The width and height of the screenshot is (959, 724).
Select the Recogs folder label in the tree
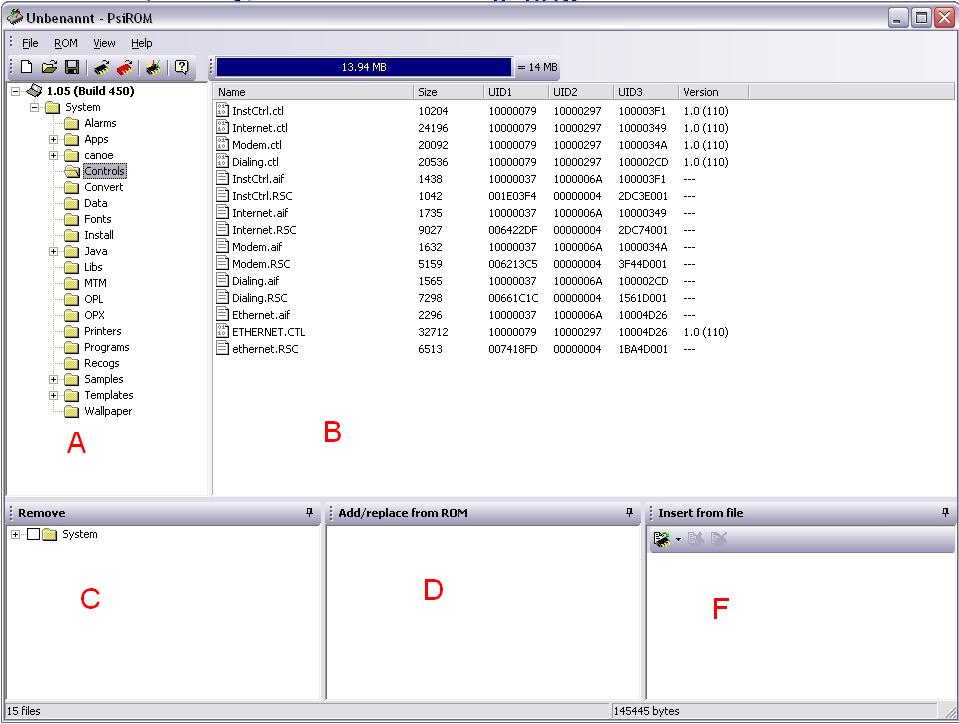(x=102, y=363)
